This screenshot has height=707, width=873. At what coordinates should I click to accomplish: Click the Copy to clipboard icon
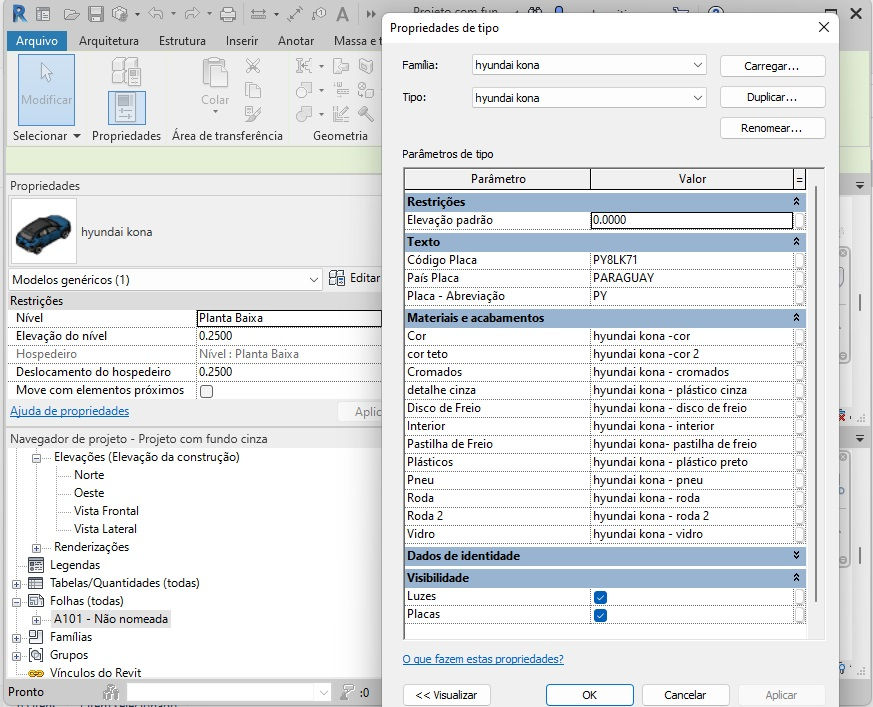[x=253, y=90]
